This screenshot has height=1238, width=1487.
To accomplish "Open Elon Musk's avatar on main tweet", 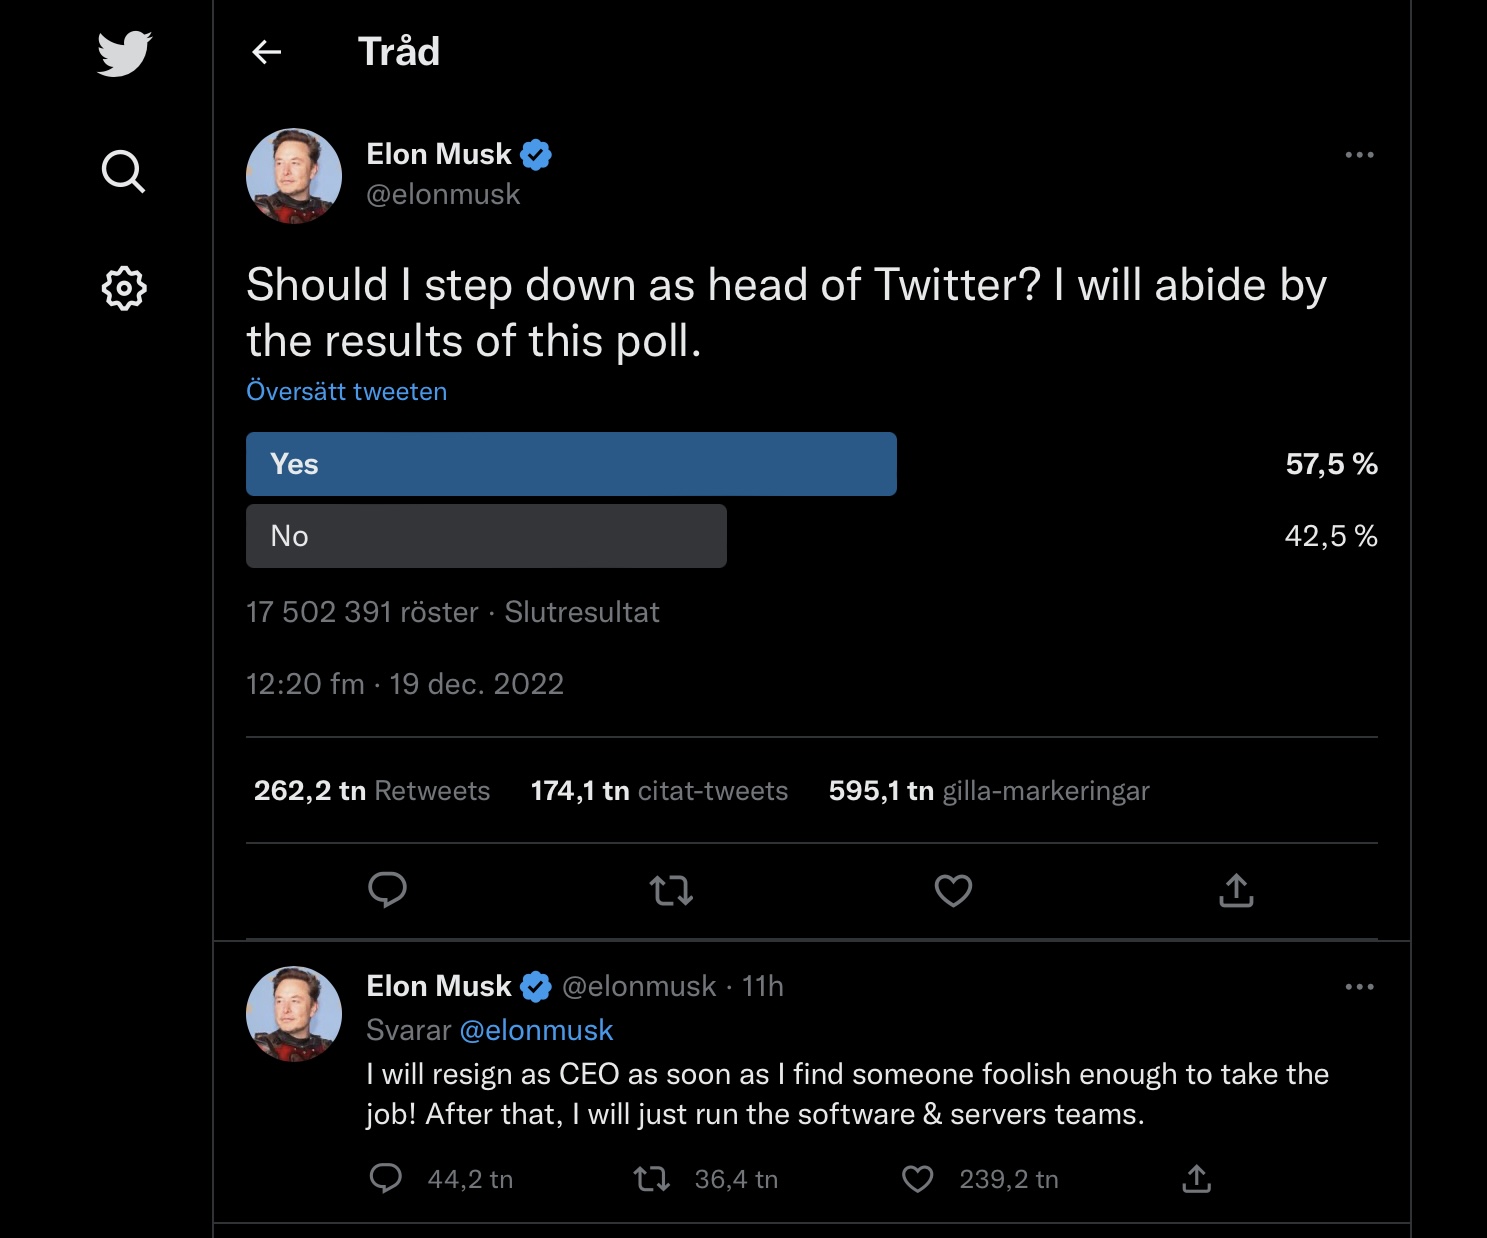I will pos(294,176).
